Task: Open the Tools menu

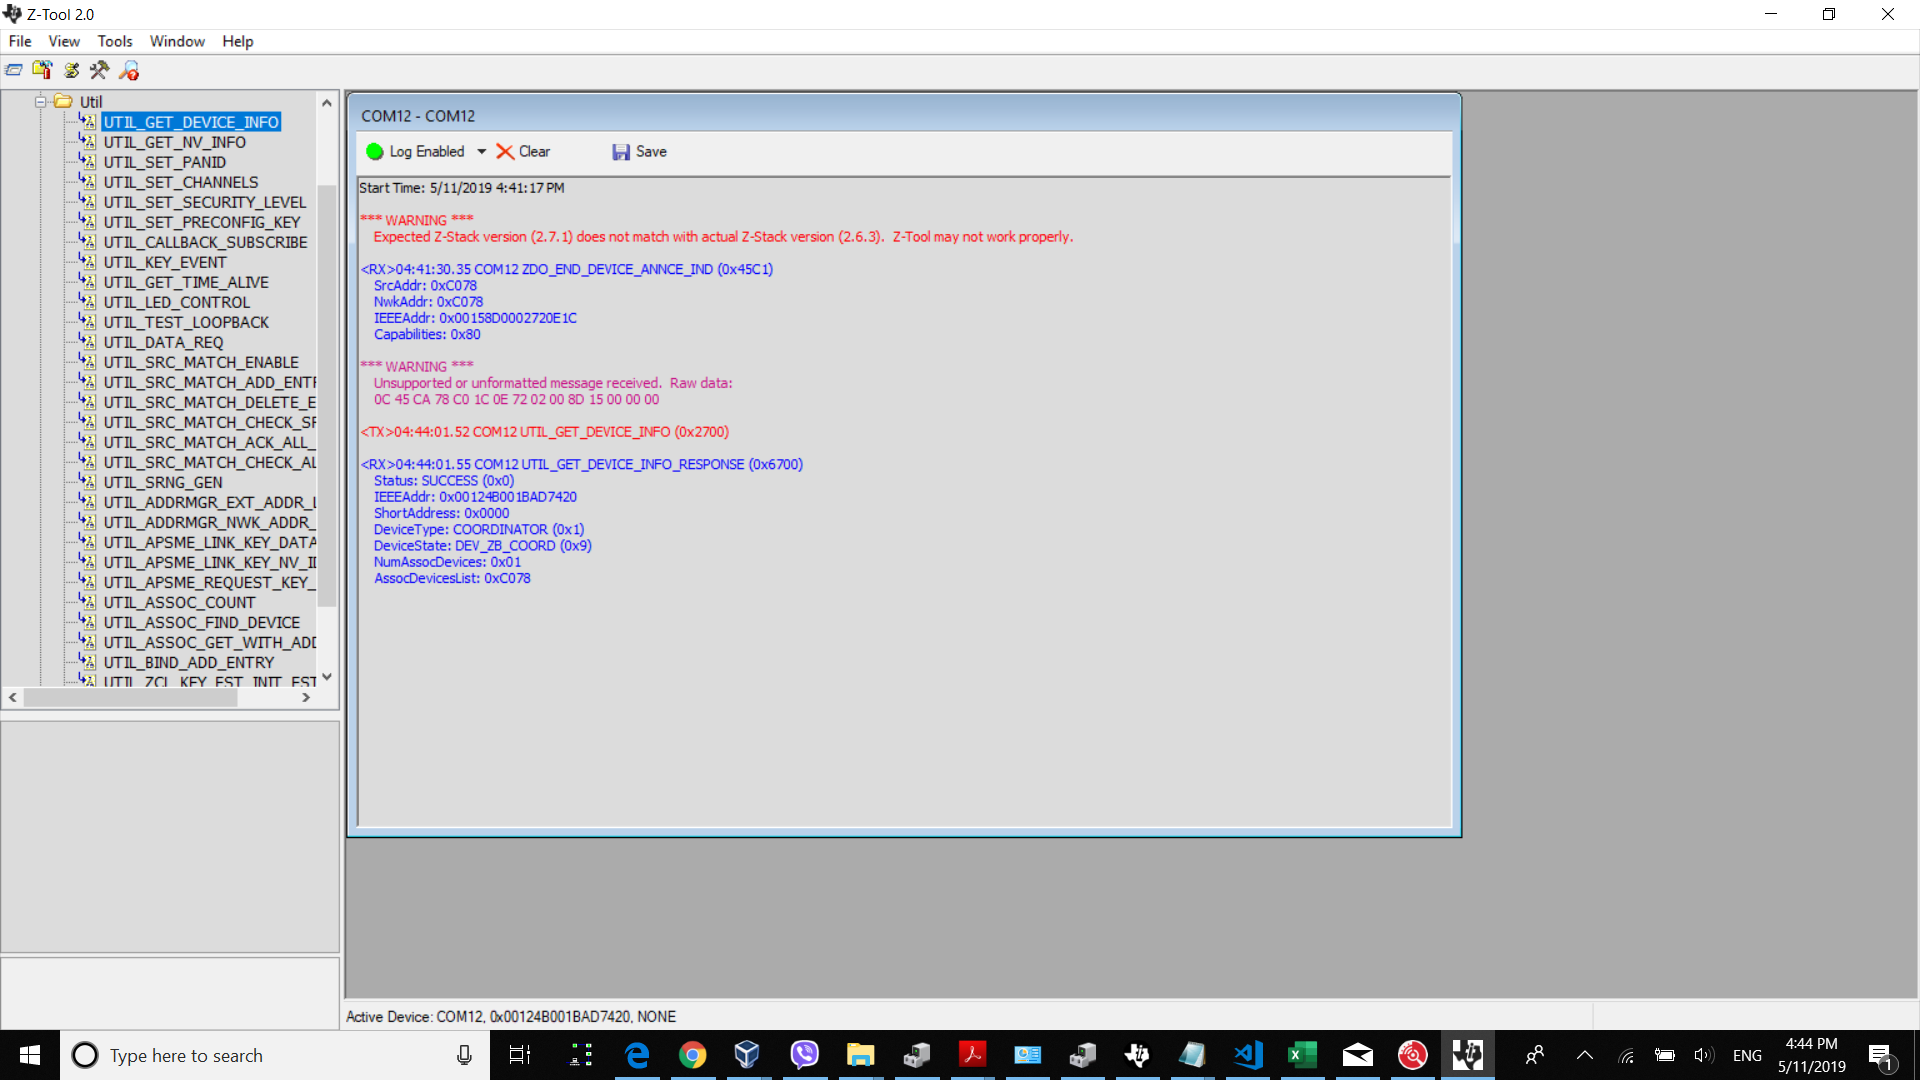Action: click(x=114, y=41)
